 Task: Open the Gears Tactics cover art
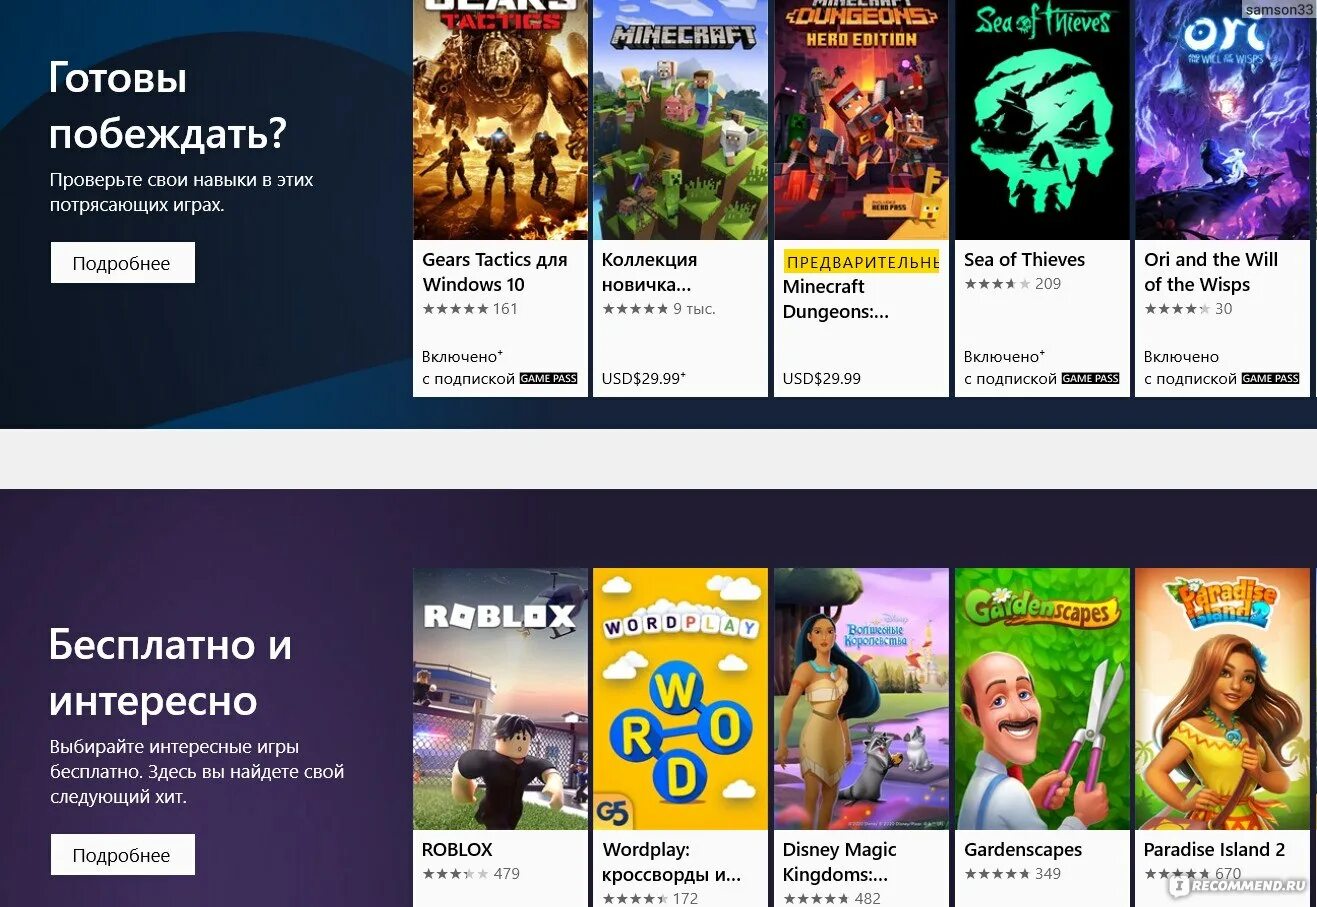pos(500,119)
